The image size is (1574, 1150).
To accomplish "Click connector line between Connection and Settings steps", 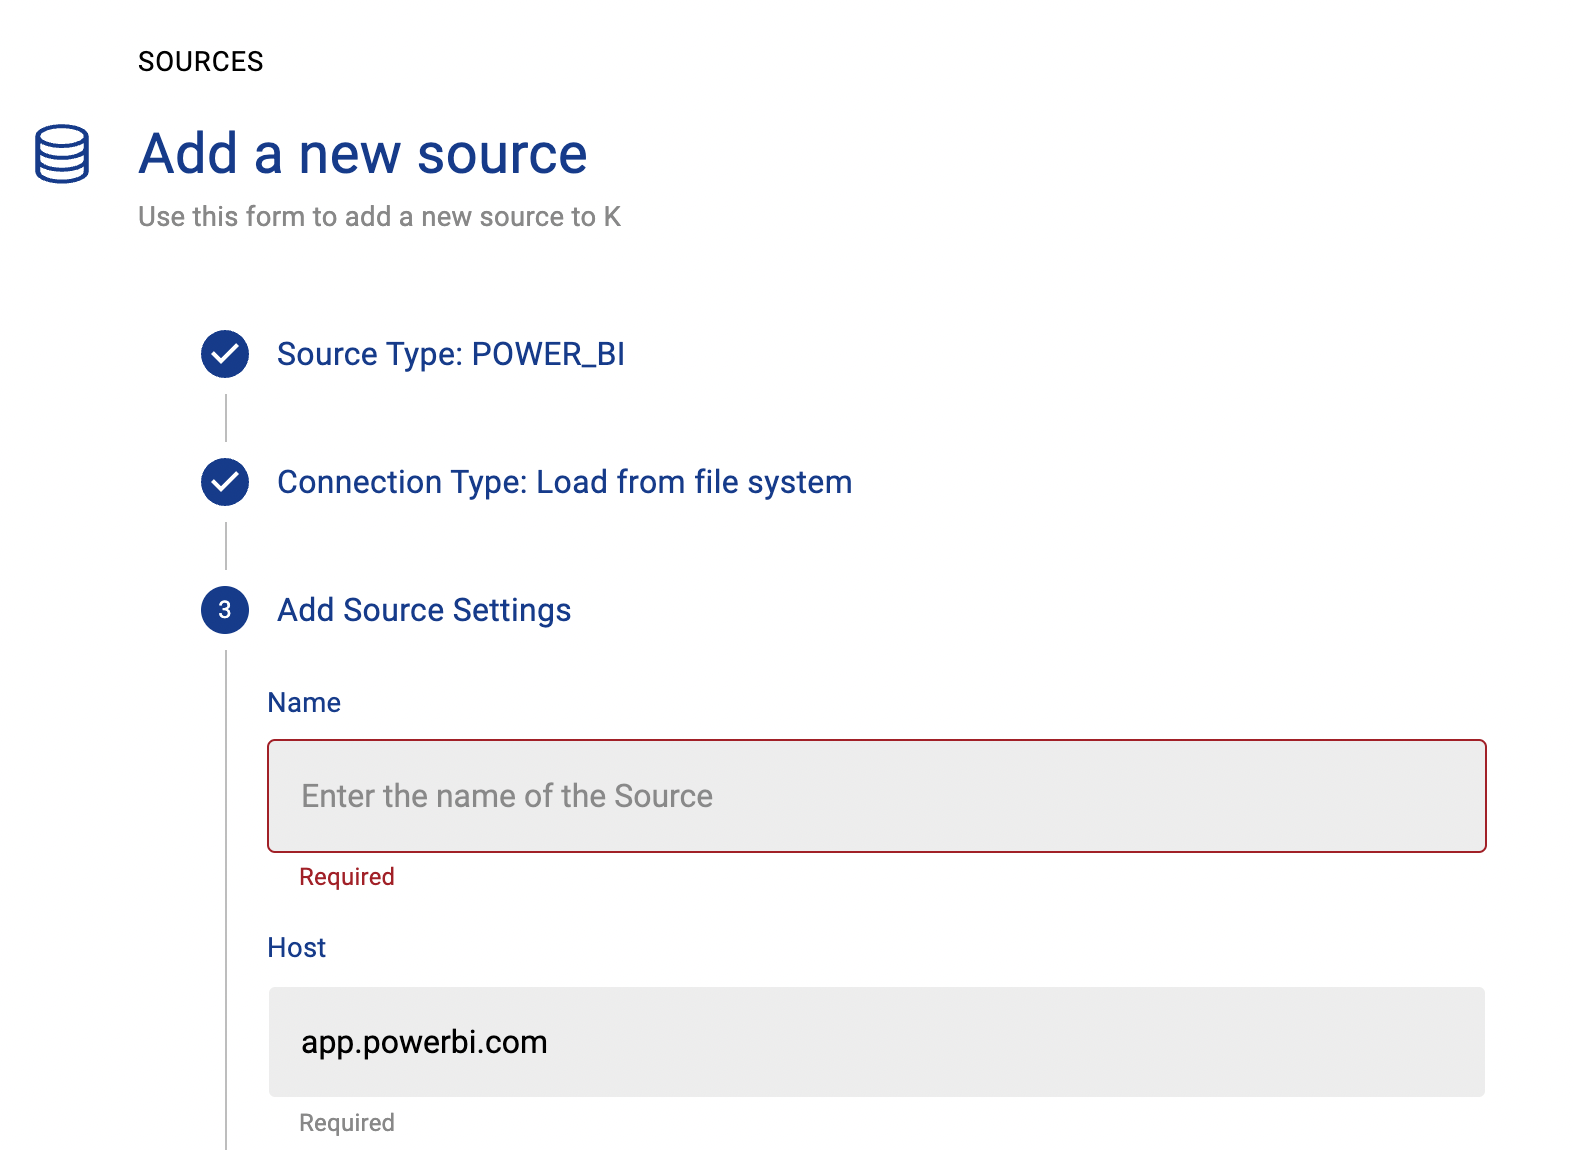I will coord(226,546).
